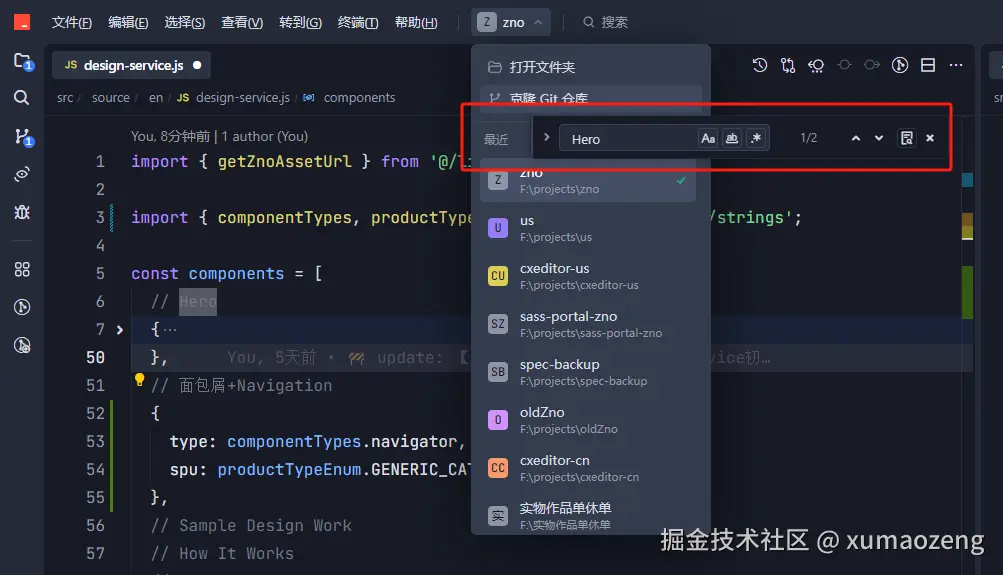Switch to the oldZno recent project

click(588, 420)
